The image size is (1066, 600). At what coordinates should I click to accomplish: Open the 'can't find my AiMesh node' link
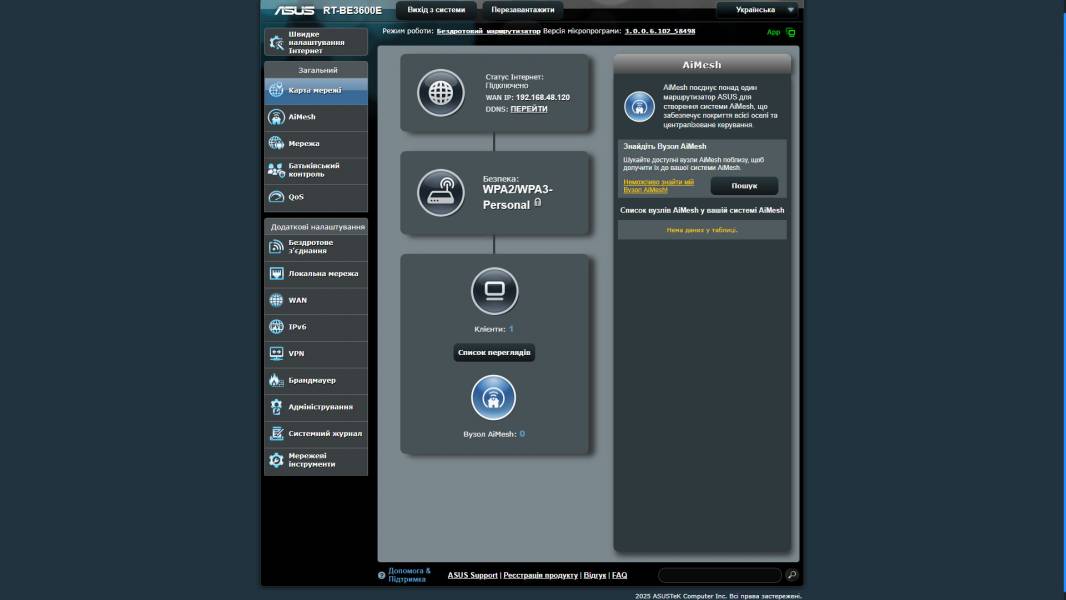[658, 186]
